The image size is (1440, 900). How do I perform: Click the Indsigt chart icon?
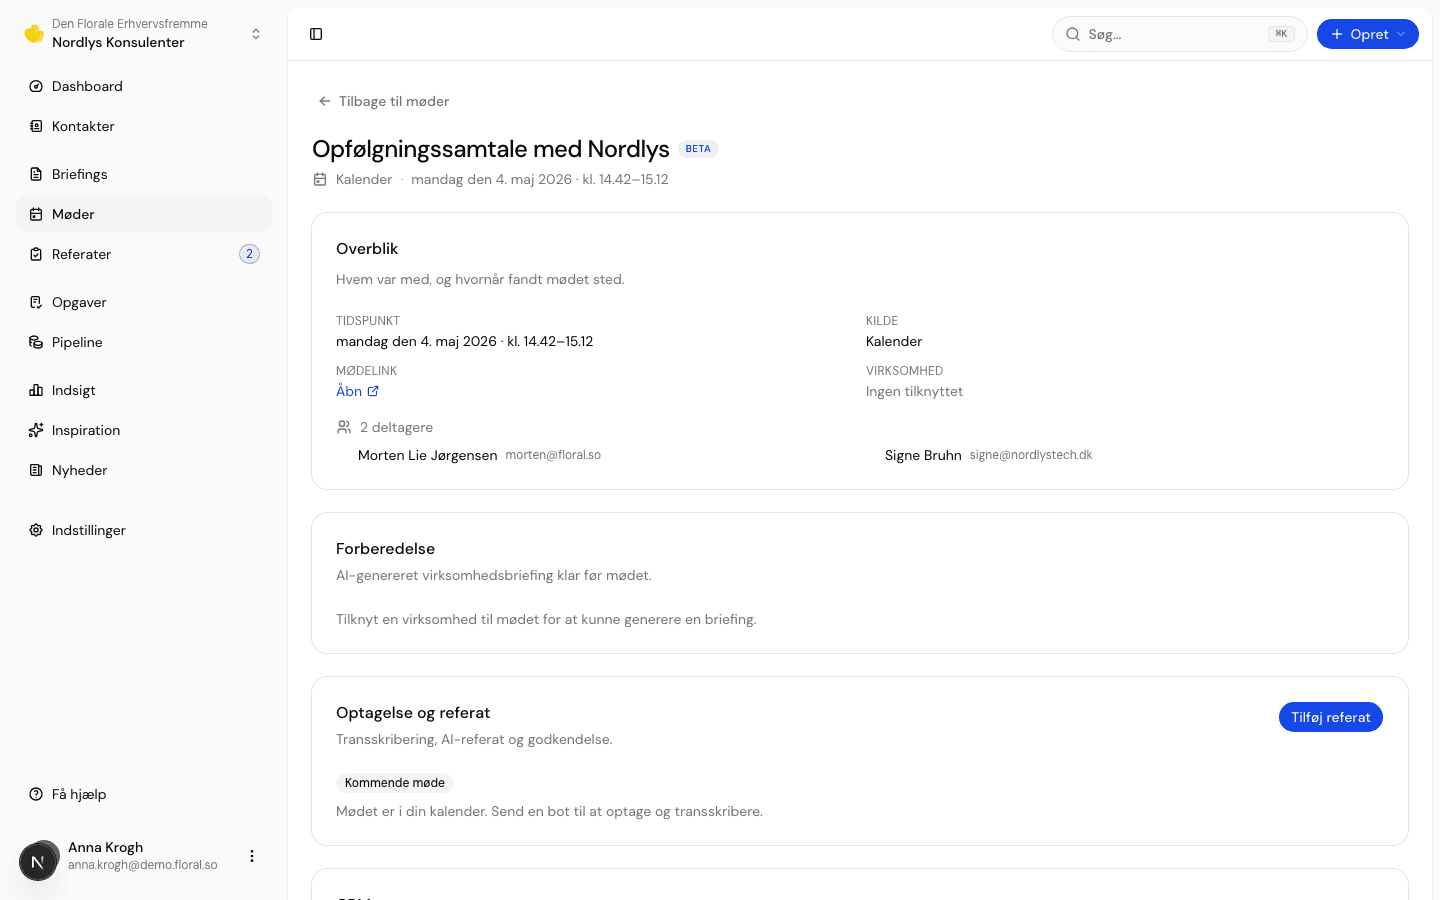(36, 390)
